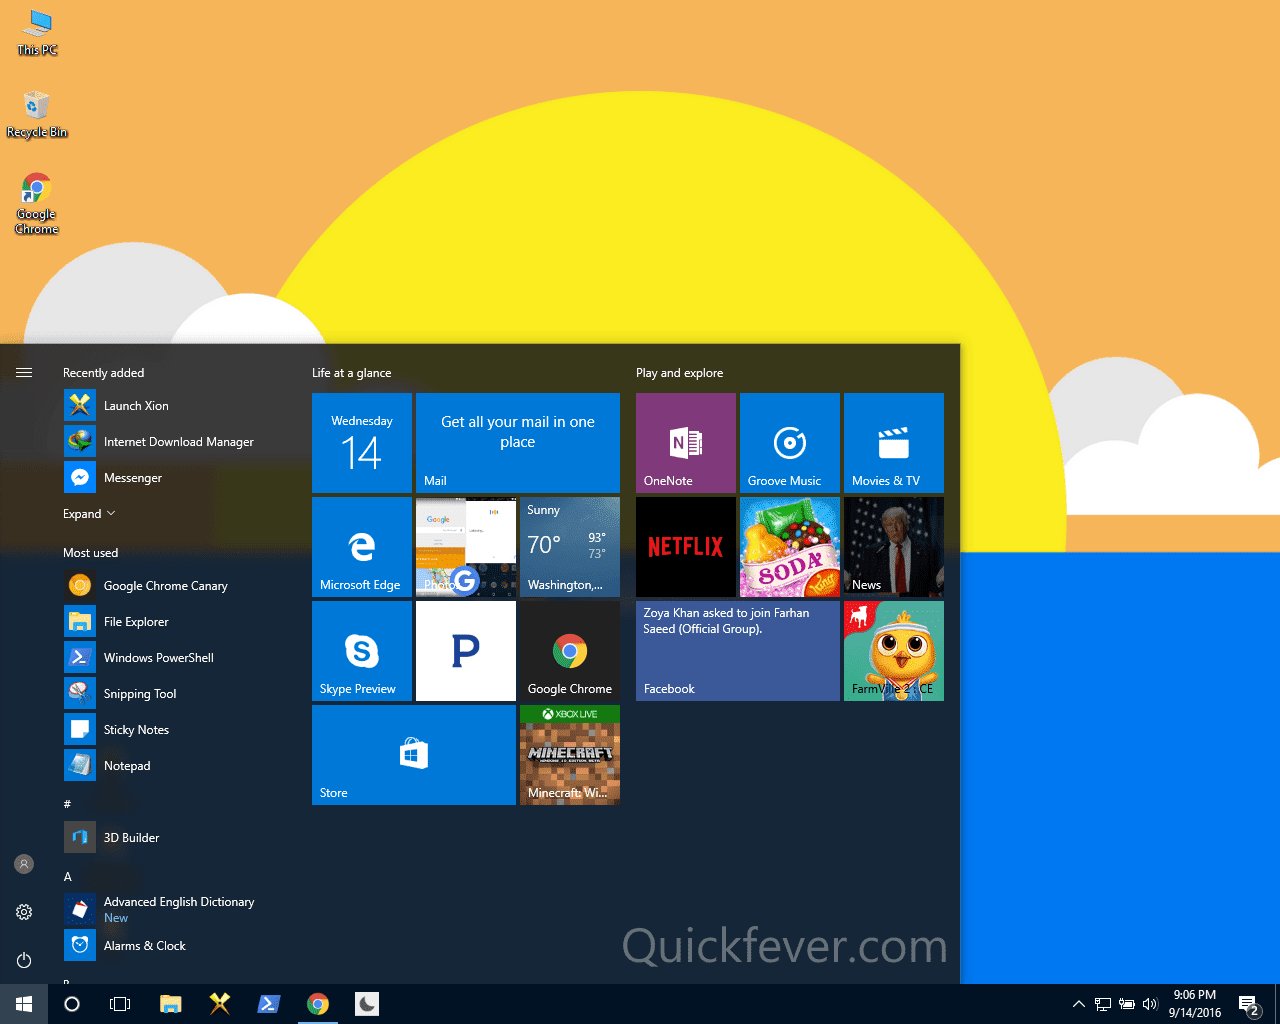
Task: Jump to letter A section header
Action: (68, 877)
